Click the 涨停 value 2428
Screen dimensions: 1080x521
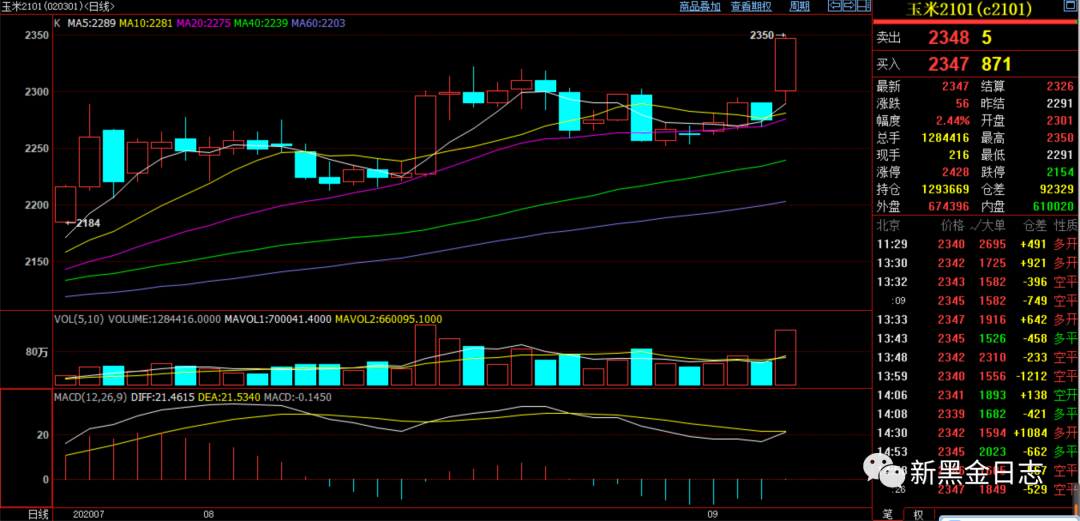coord(957,172)
